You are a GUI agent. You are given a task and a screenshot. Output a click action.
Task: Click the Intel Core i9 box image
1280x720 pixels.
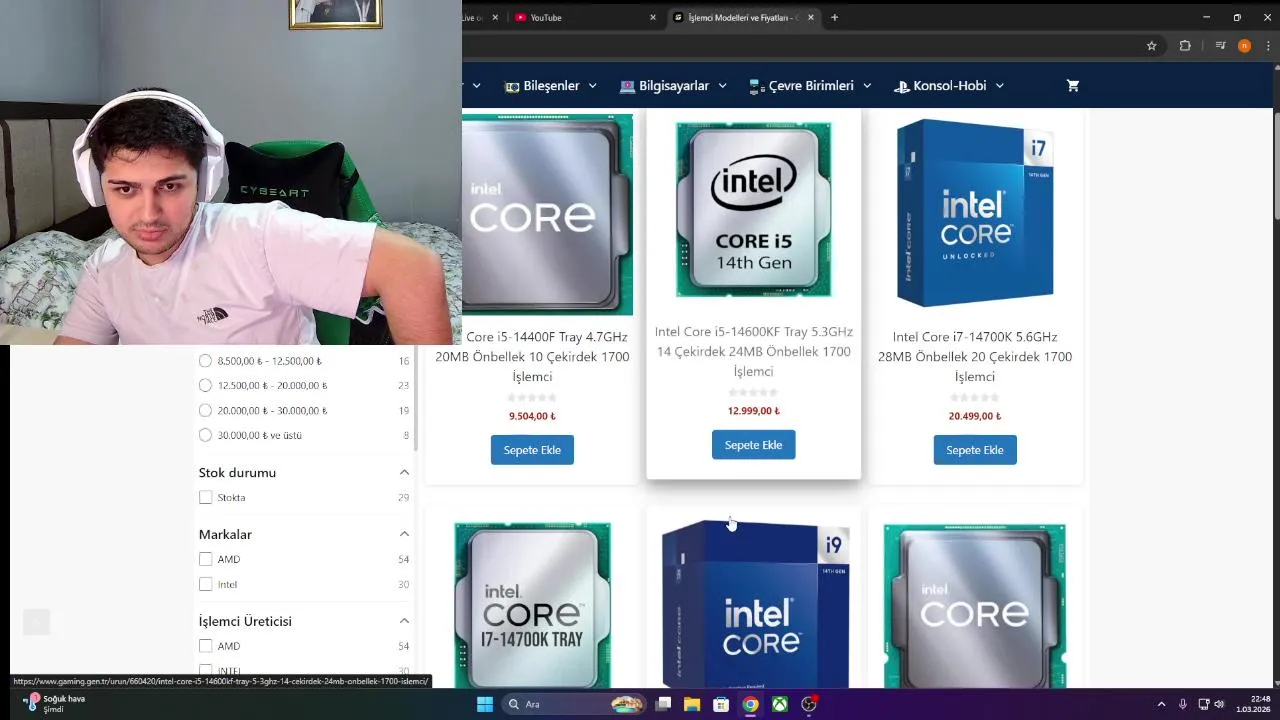pos(754,603)
